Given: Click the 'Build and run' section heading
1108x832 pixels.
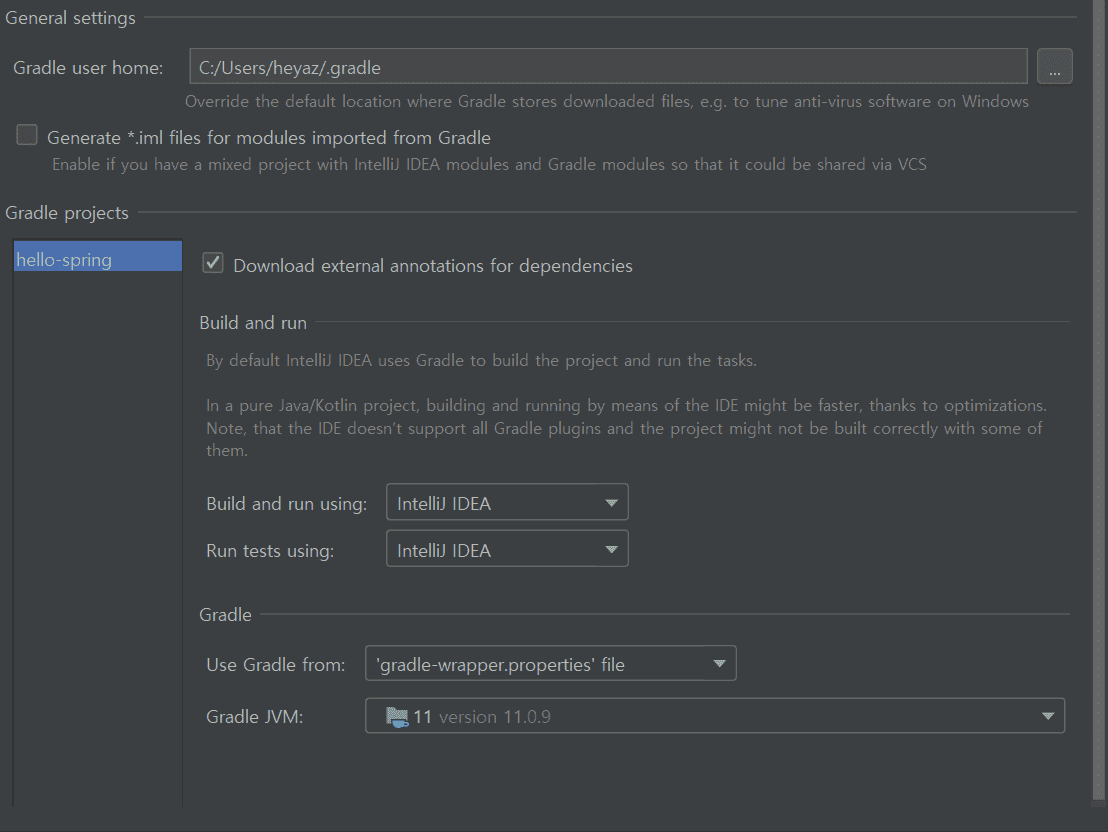Looking at the screenshot, I should click(253, 322).
